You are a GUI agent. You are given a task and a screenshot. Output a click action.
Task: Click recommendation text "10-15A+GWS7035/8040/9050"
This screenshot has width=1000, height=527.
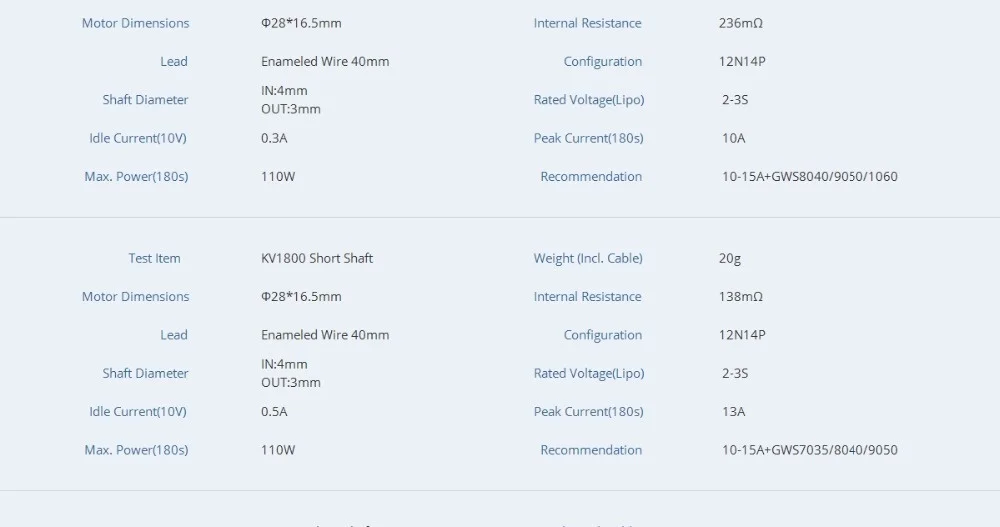810,450
